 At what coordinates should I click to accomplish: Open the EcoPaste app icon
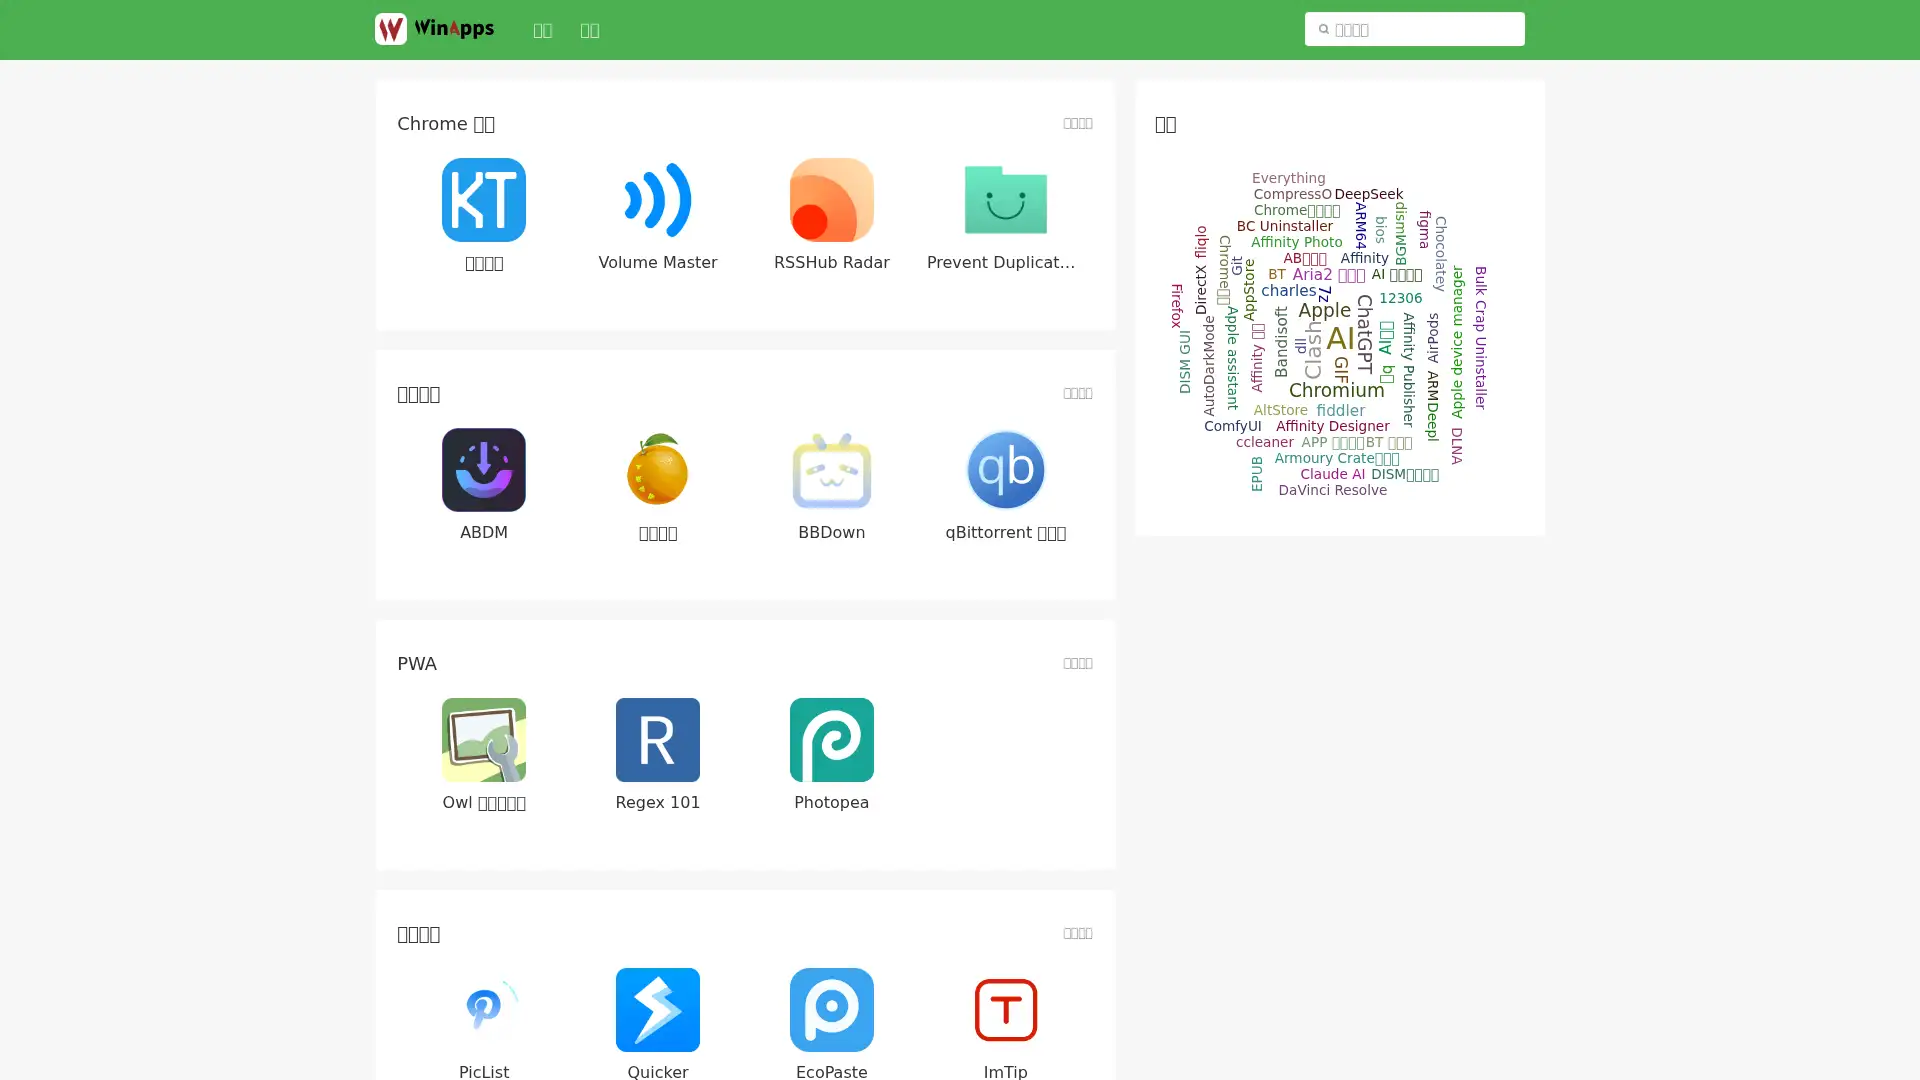(831, 1010)
